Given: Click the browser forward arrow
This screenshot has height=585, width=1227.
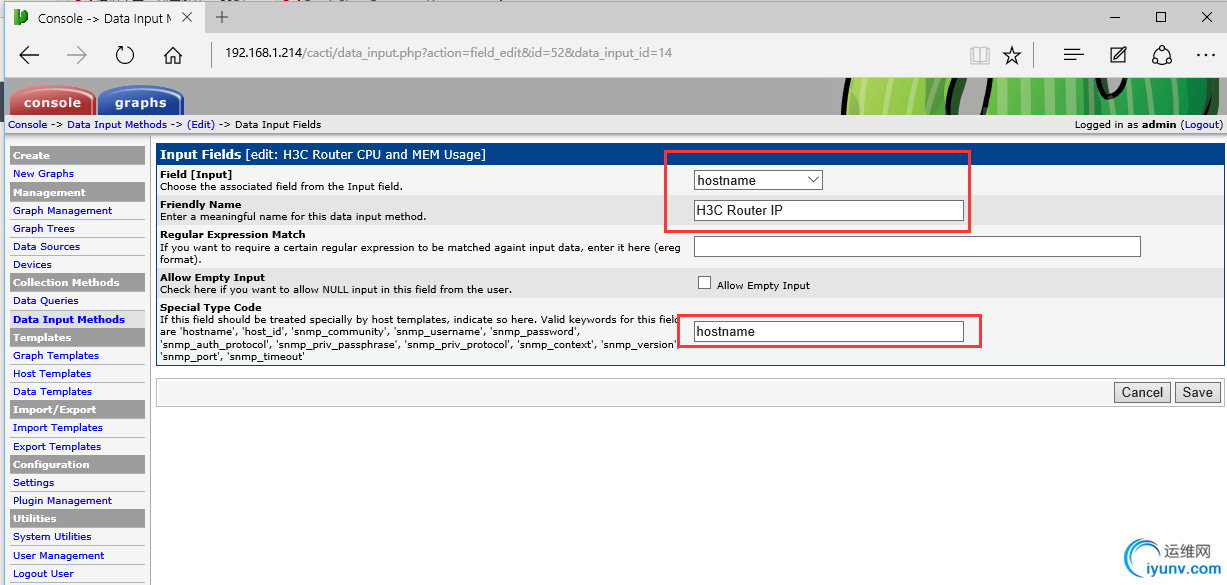Looking at the screenshot, I should tap(77, 55).
